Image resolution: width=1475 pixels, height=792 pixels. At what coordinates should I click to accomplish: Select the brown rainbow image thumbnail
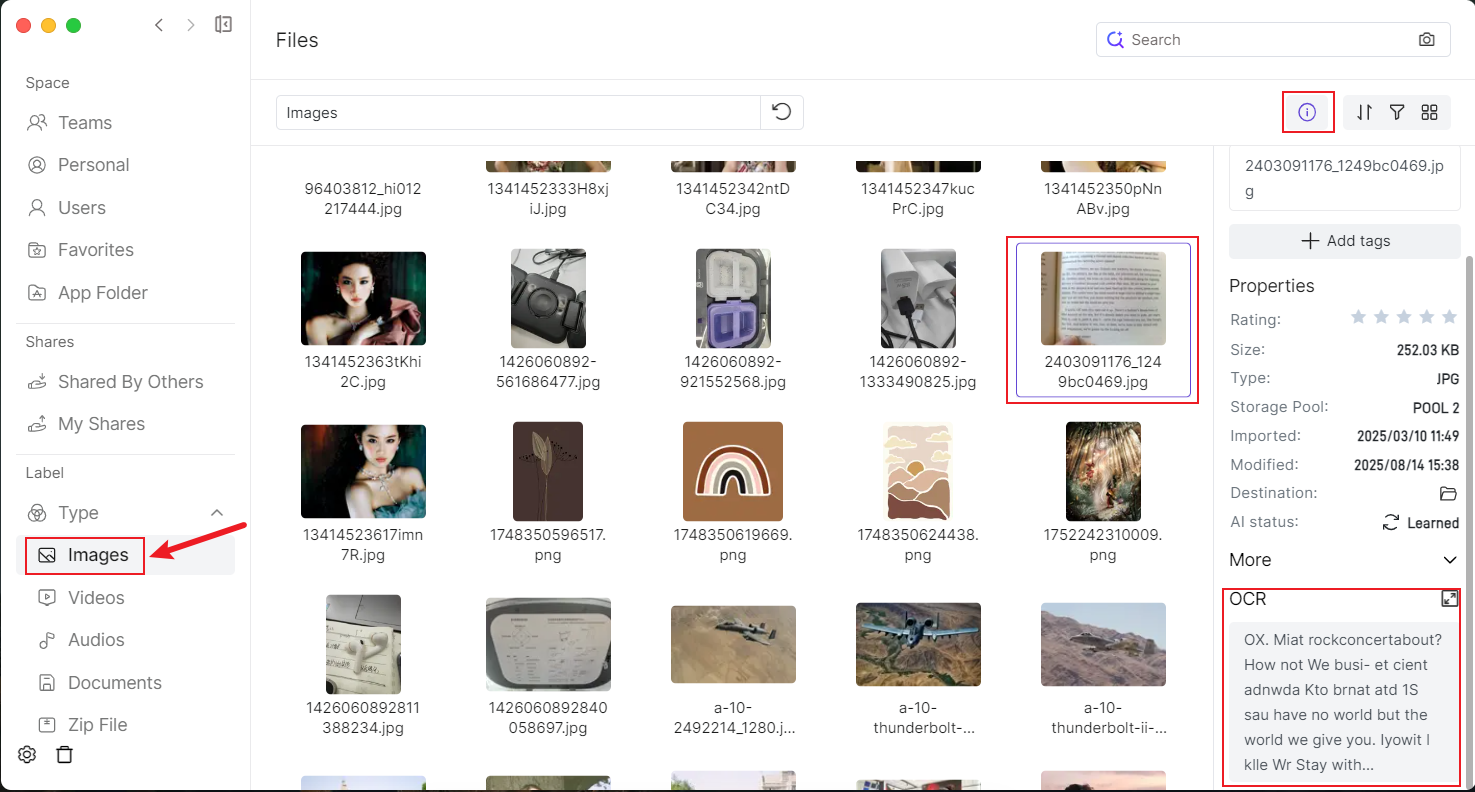[x=733, y=471]
